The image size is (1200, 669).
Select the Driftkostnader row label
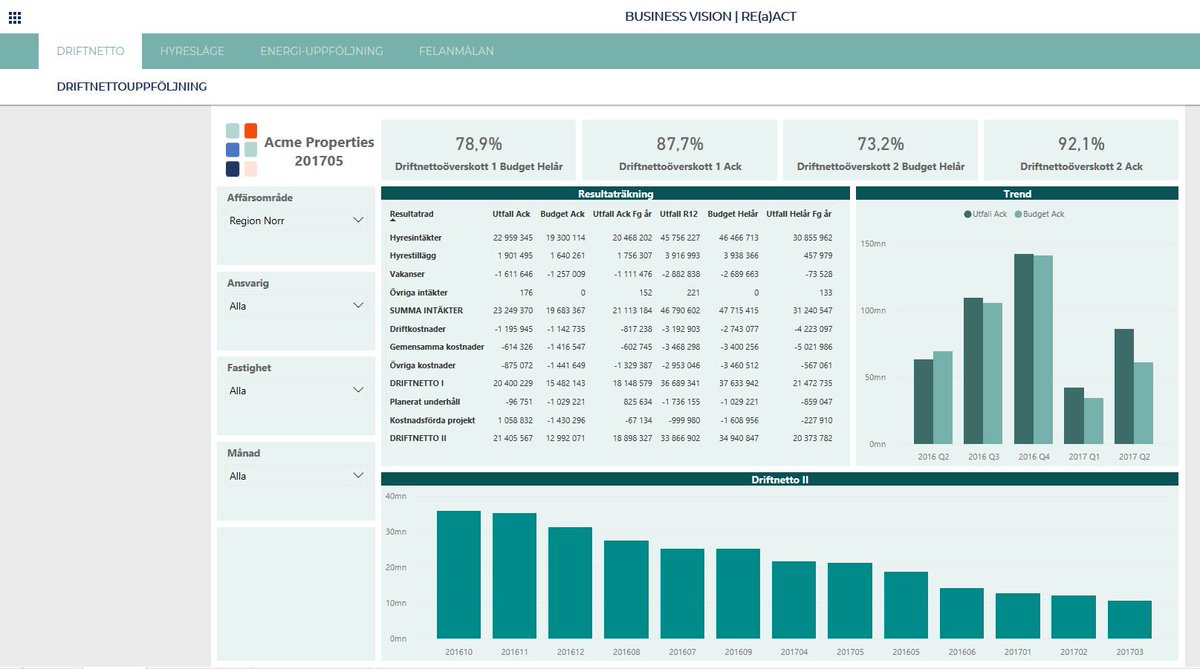coord(418,328)
